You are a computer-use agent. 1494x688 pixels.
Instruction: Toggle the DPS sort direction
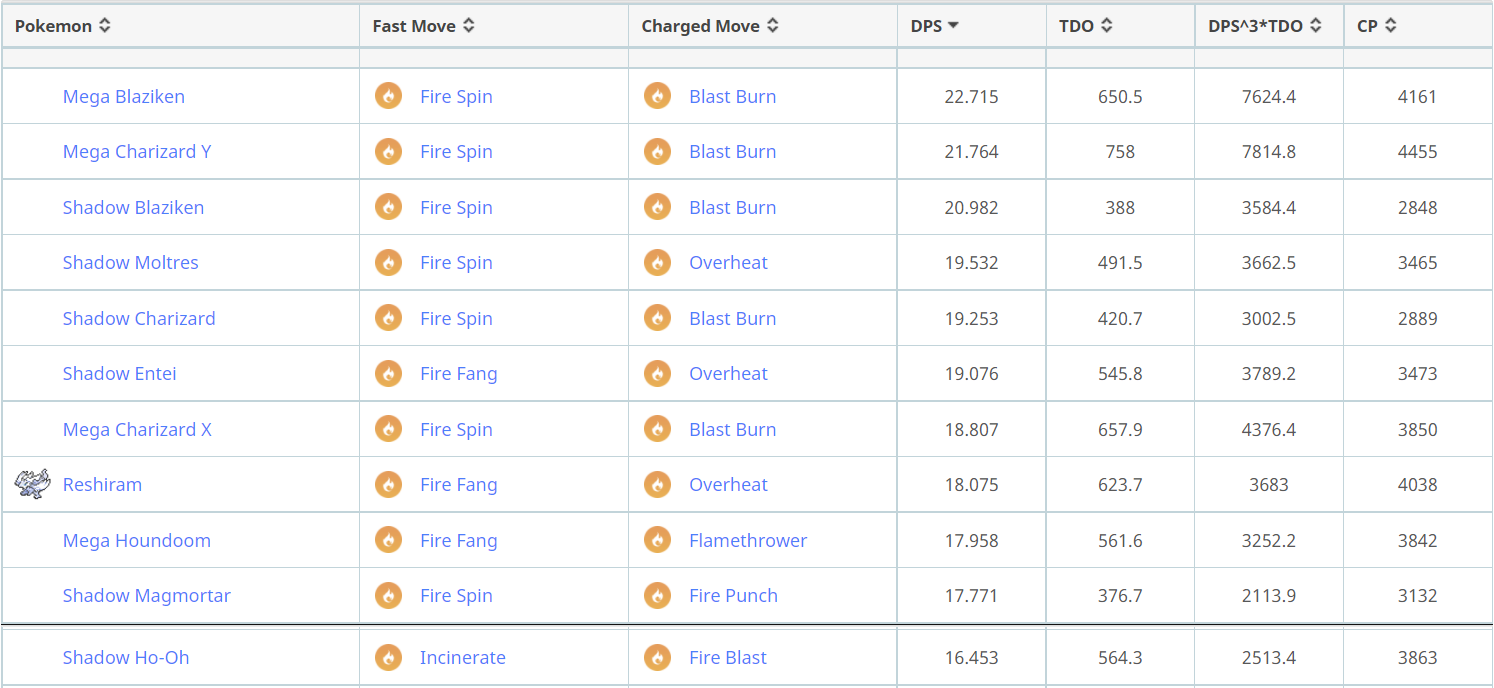click(x=935, y=26)
